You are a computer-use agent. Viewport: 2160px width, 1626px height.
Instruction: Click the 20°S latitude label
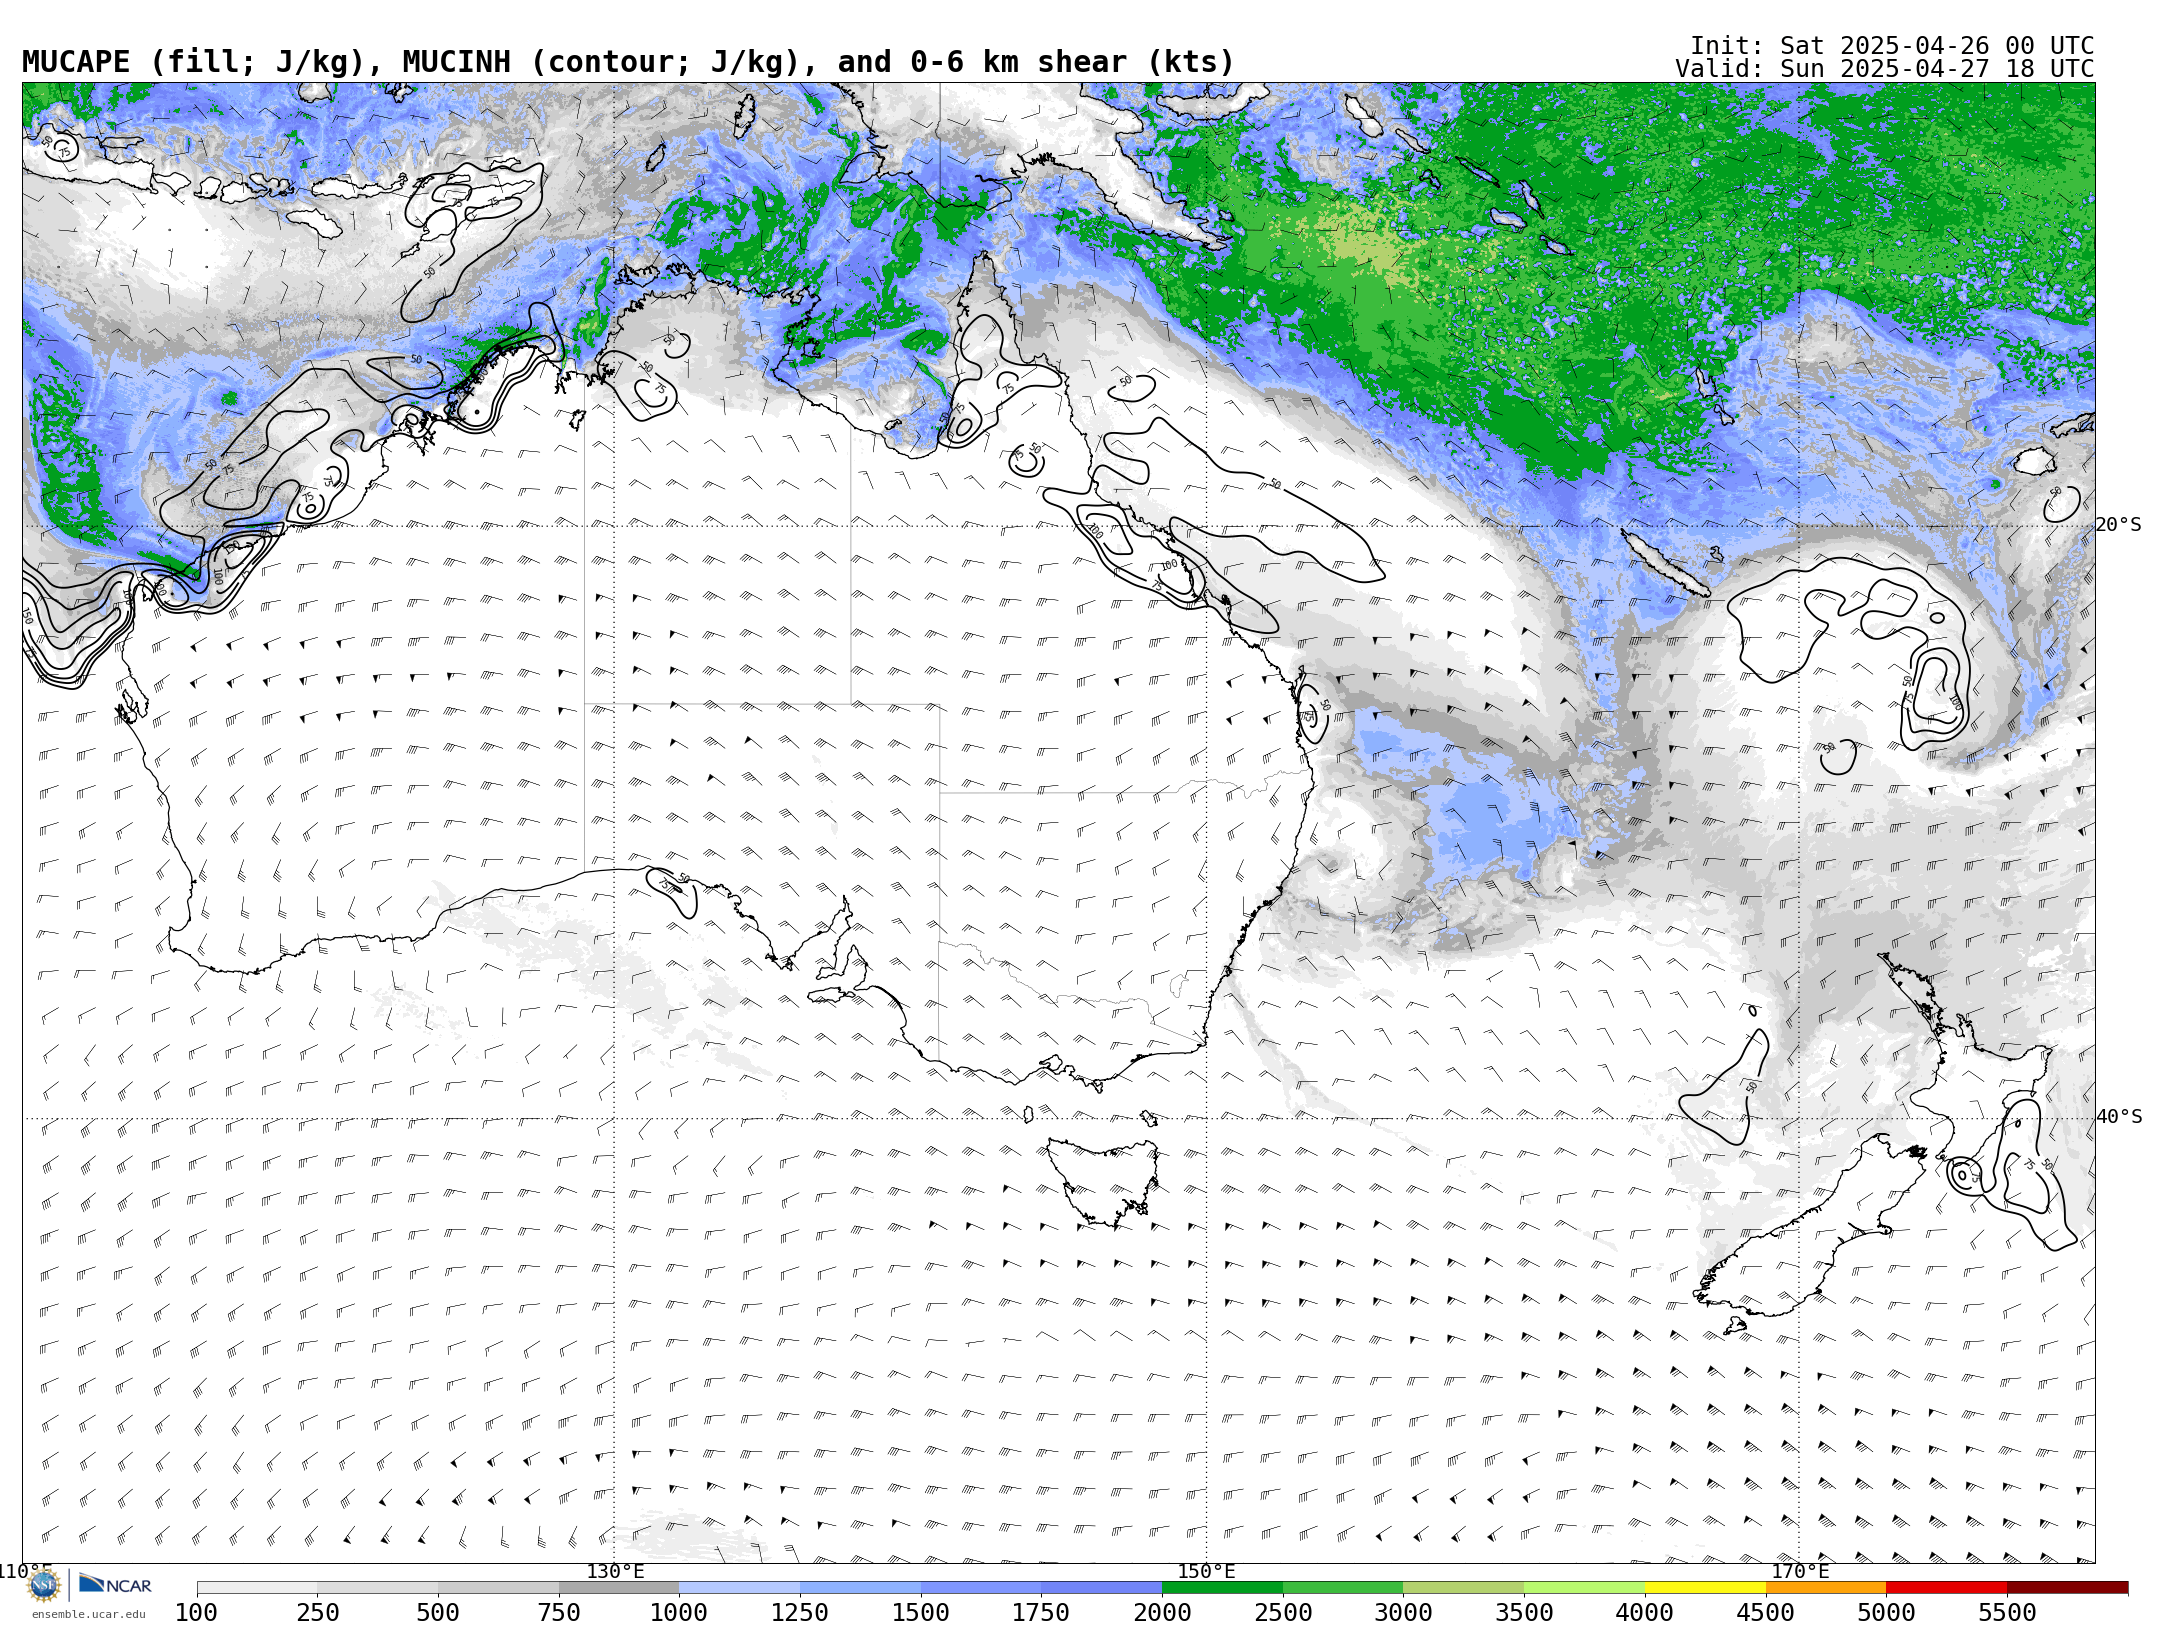[2119, 525]
